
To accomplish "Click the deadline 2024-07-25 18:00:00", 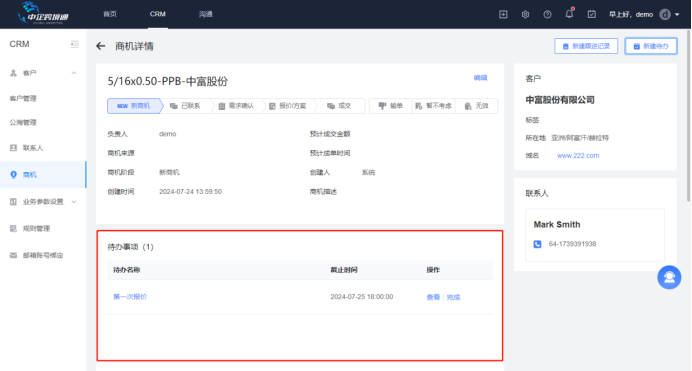I will coord(361,297).
